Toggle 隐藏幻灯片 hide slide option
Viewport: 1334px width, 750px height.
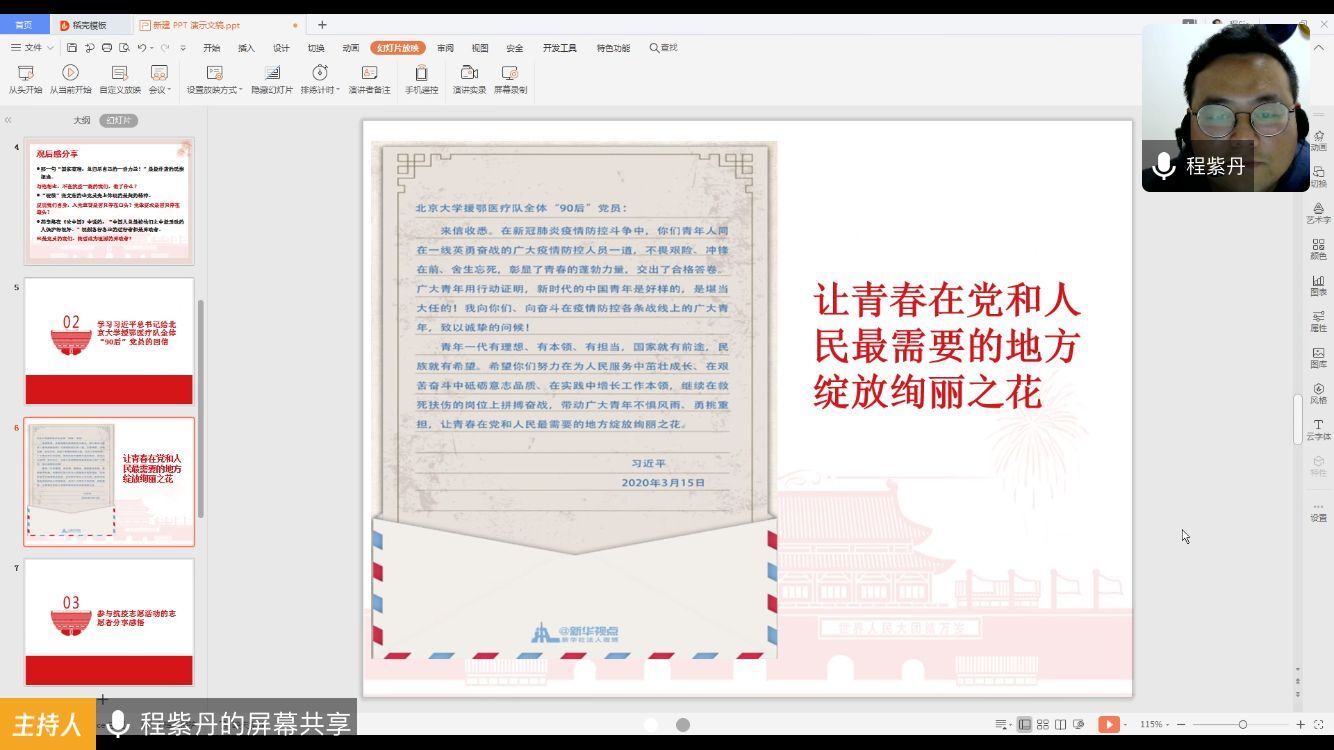pos(271,78)
